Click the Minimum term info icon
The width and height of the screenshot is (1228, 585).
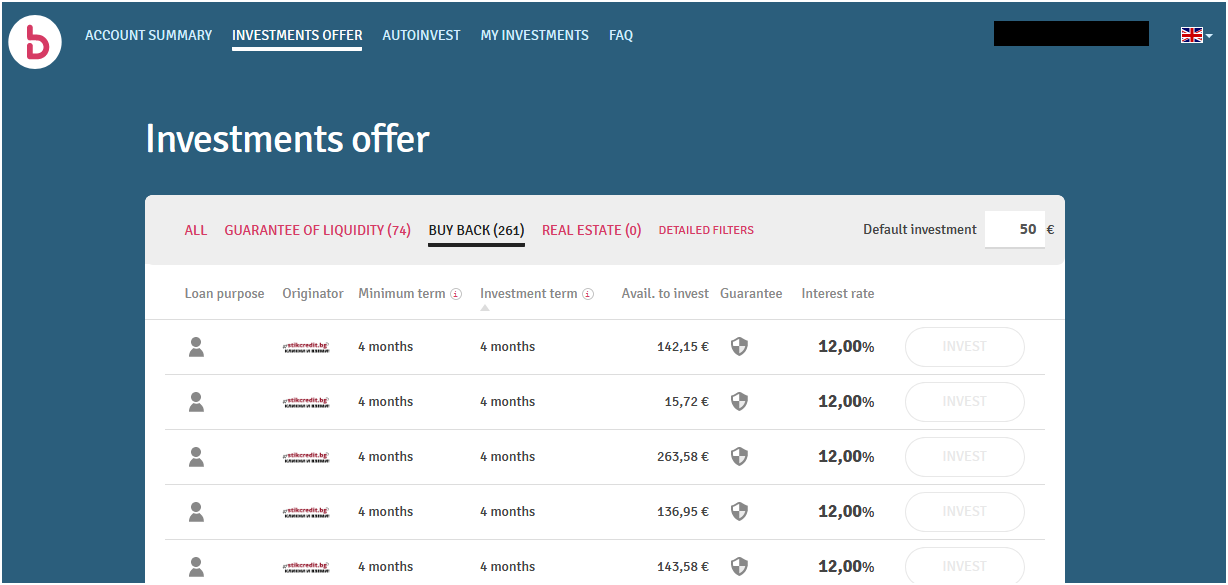[x=456, y=294]
